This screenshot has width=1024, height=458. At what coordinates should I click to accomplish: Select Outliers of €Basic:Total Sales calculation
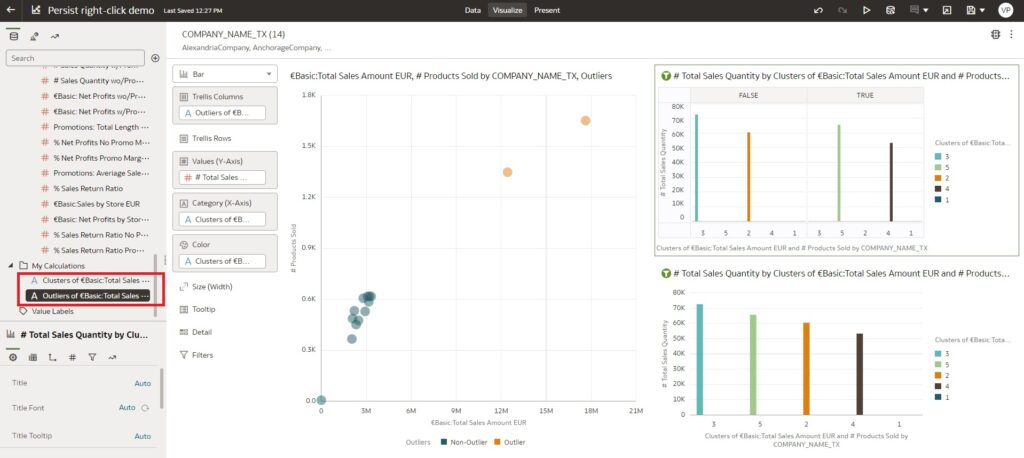pyautogui.click(x=88, y=296)
